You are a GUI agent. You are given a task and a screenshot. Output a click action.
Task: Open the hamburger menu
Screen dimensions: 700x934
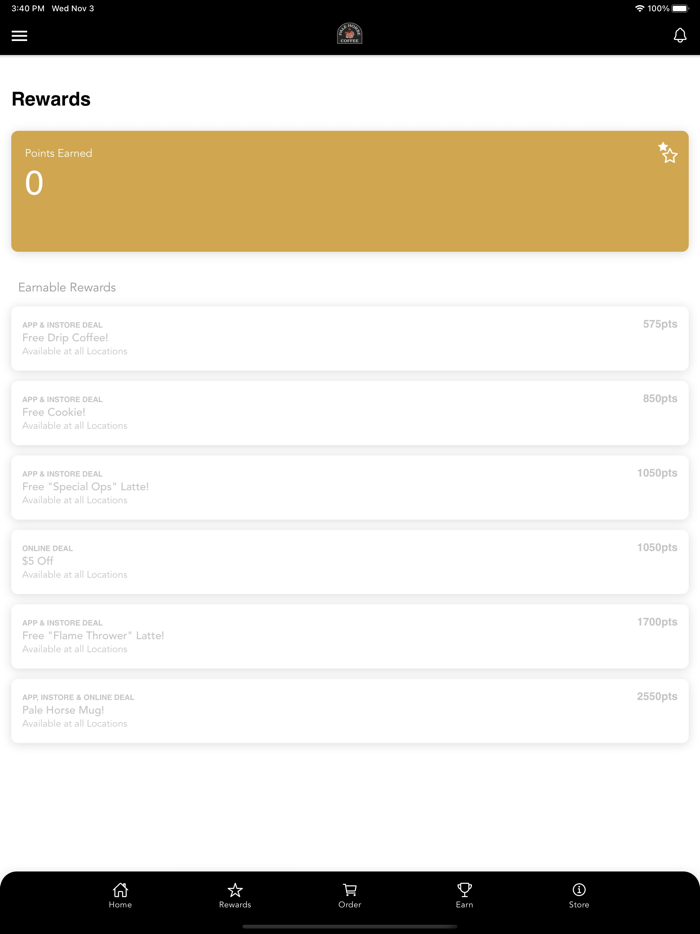click(19, 36)
